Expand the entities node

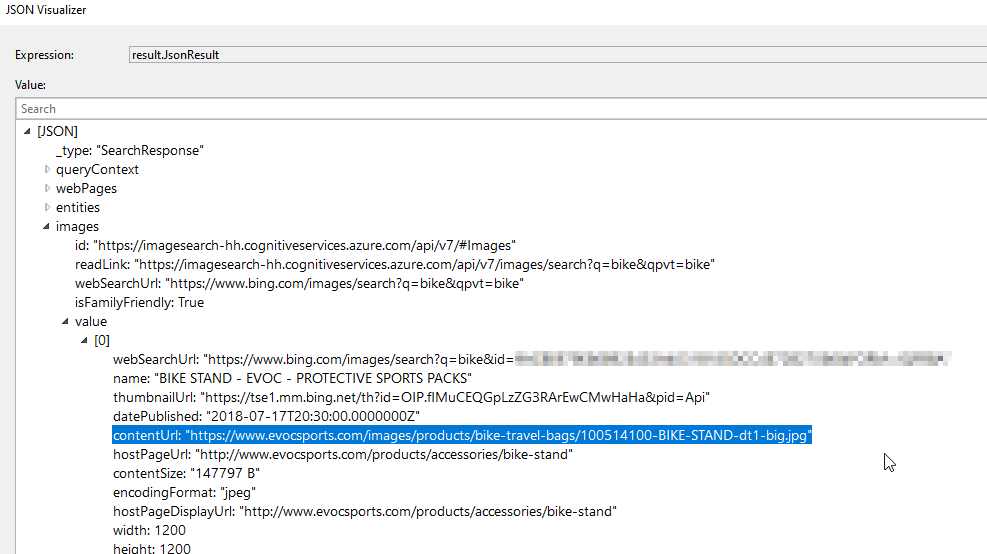pos(47,207)
